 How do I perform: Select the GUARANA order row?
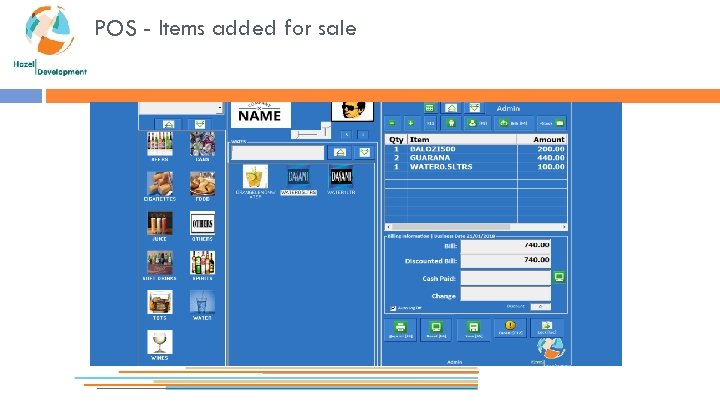(x=476, y=158)
